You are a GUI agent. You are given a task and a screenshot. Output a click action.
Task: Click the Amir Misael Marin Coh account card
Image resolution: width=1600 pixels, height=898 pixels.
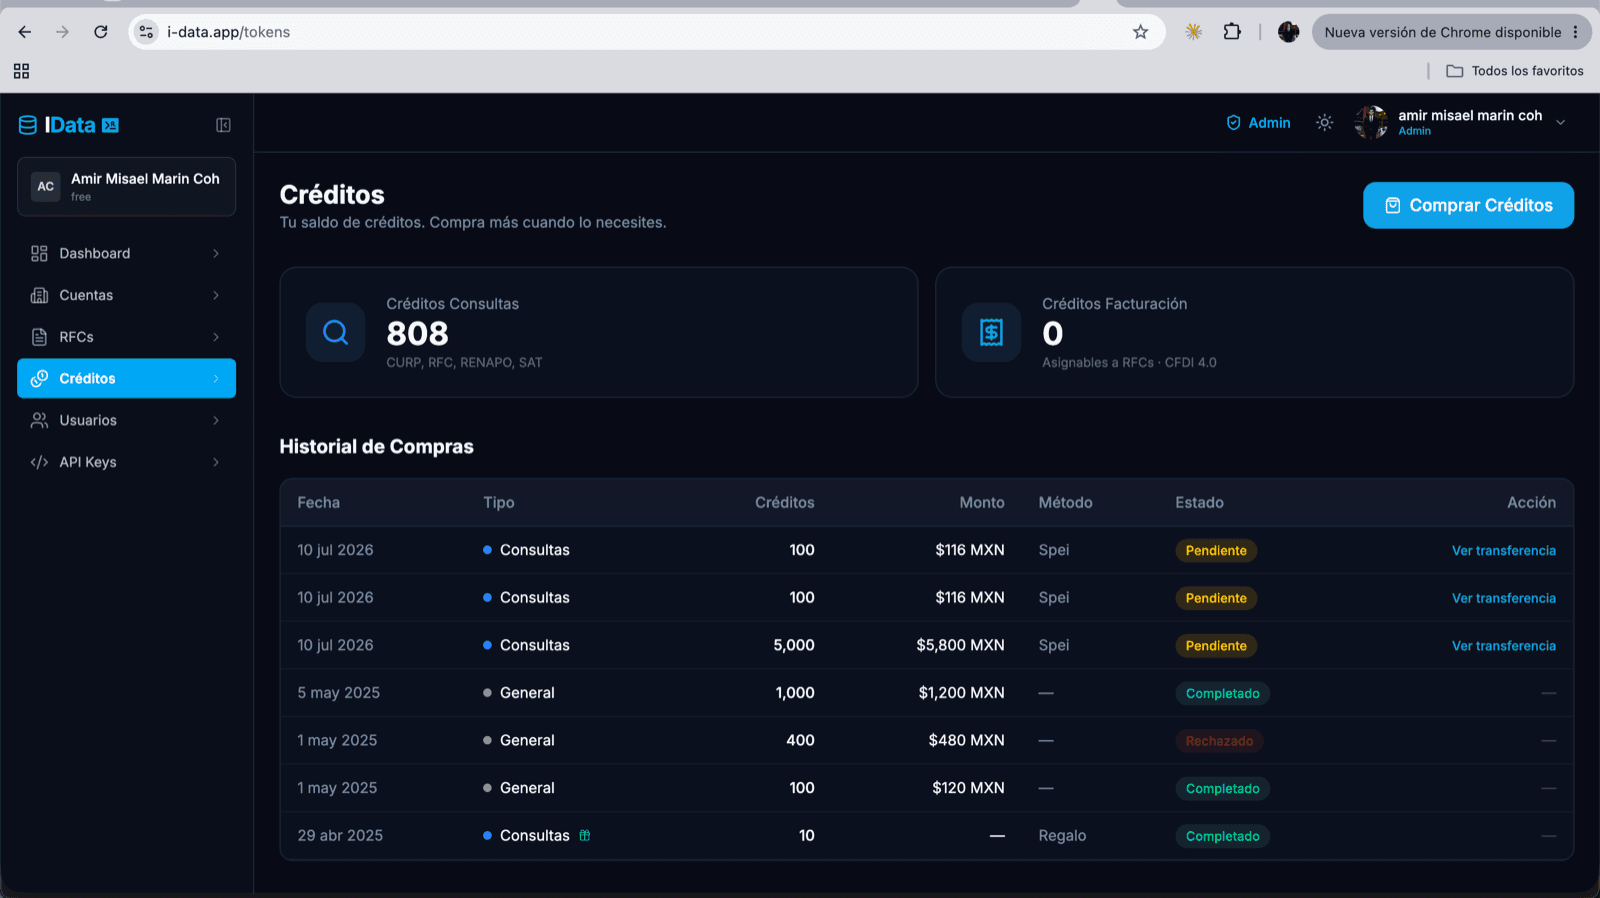(x=126, y=186)
